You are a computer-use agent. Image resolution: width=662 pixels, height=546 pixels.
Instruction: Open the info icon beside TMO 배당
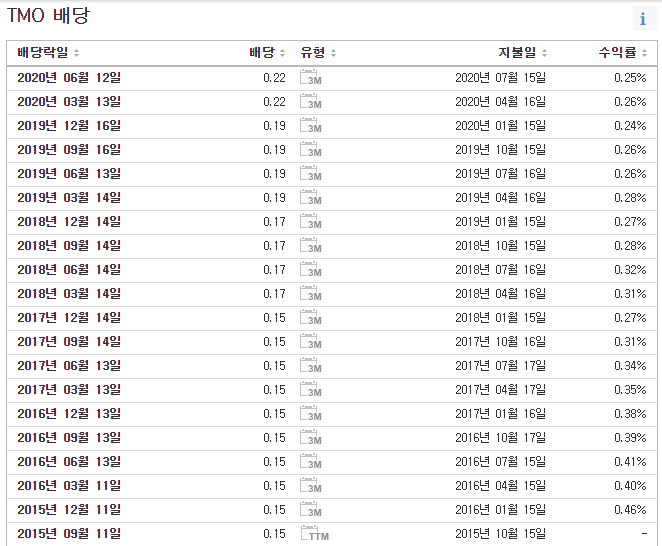(643, 19)
